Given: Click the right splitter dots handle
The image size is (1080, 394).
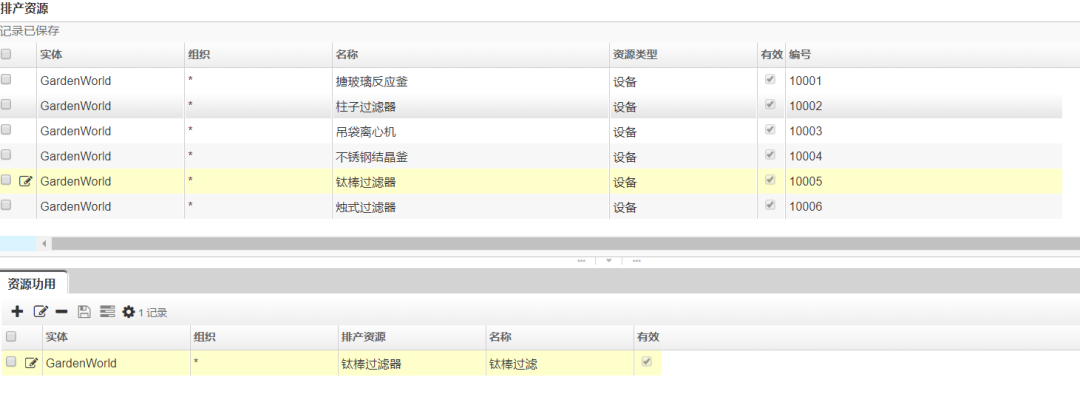Looking at the screenshot, I should point(636,261).
